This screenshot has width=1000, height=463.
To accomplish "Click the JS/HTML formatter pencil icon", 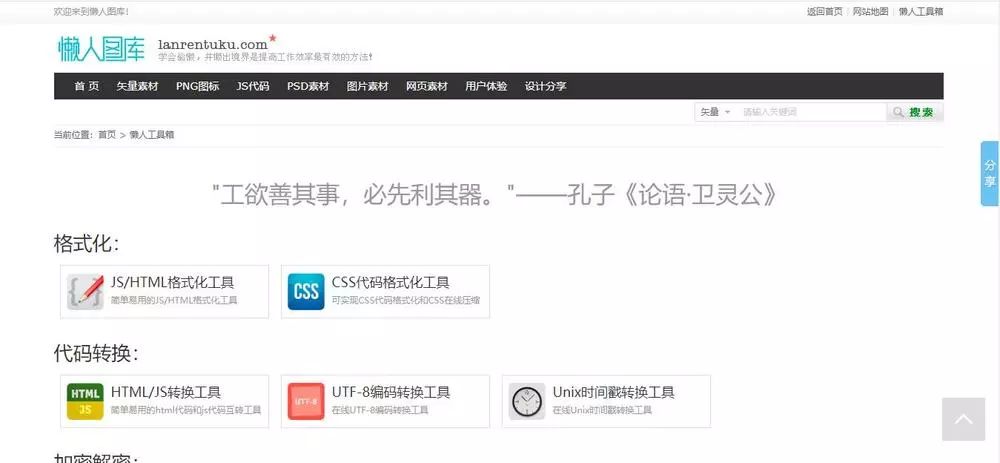I will click(x=85, y=291).
